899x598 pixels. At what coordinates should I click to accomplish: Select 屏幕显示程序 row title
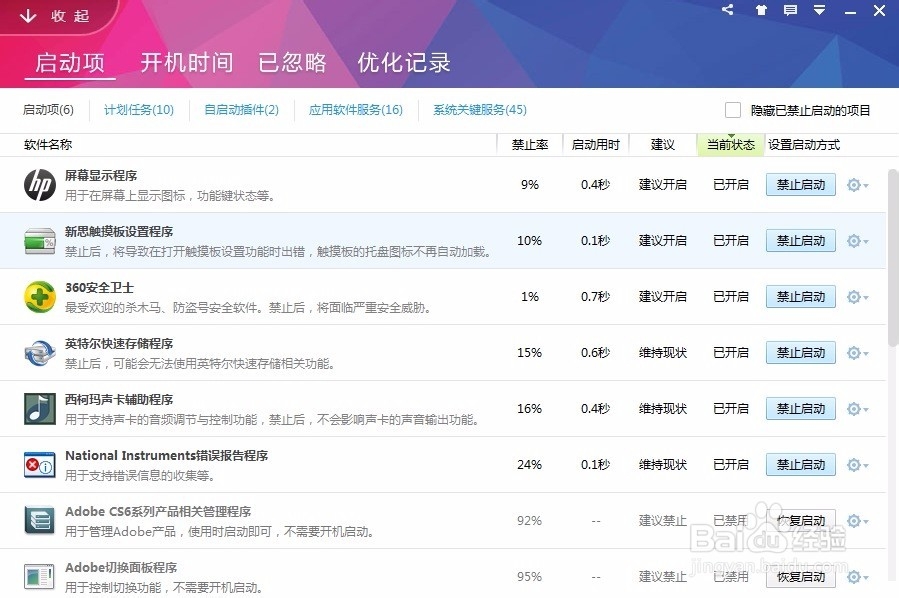[x=101, y=175]
